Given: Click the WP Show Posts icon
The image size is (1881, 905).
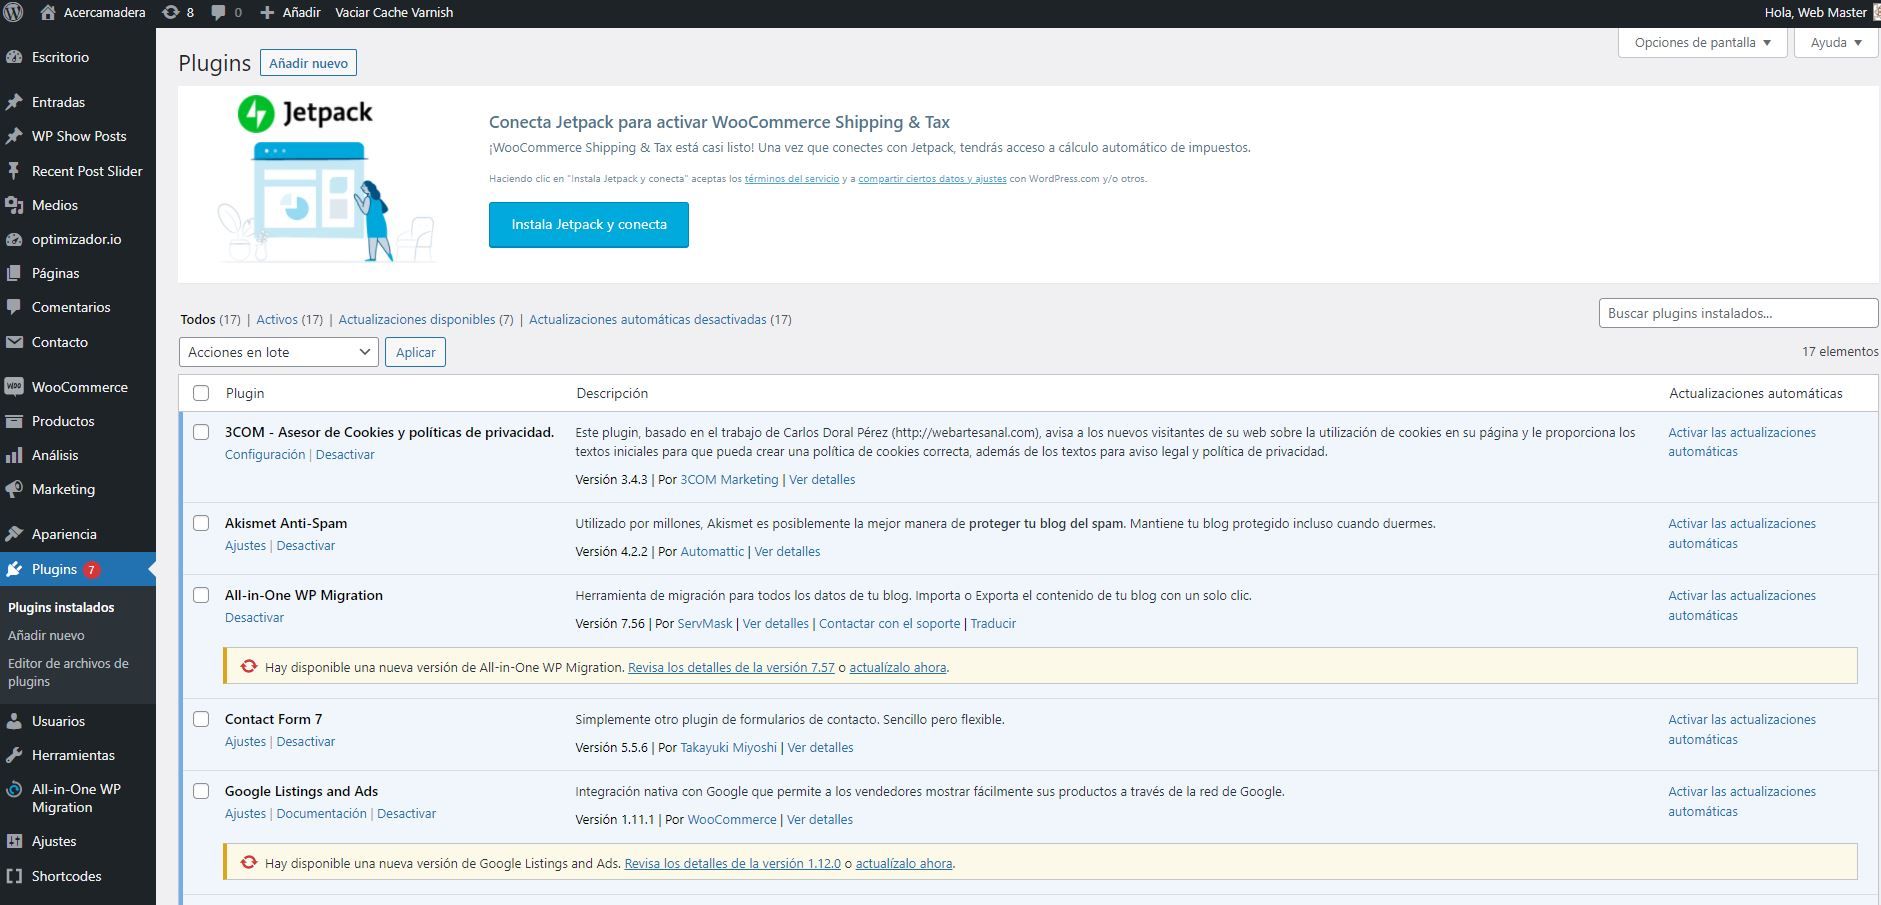Looking at the screenshot, I should [x=14, y=136].
